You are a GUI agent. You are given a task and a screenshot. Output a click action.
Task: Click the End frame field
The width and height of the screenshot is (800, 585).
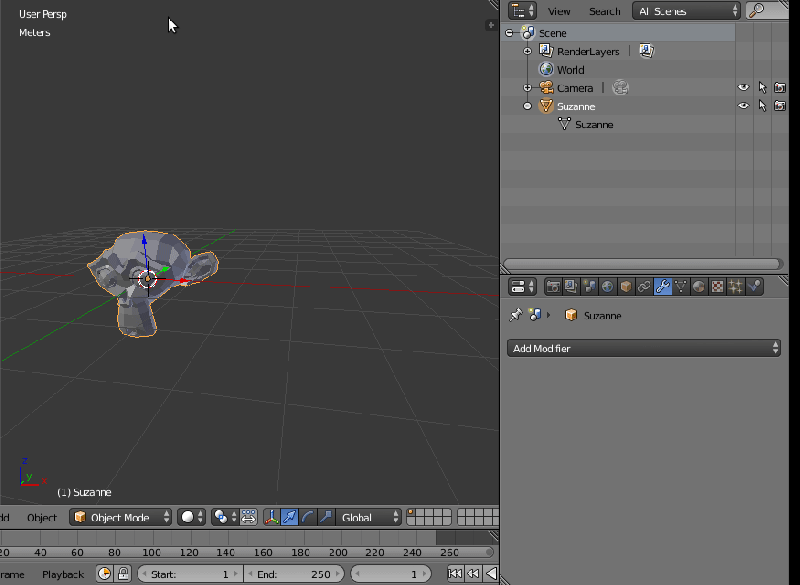click(294, 574)
